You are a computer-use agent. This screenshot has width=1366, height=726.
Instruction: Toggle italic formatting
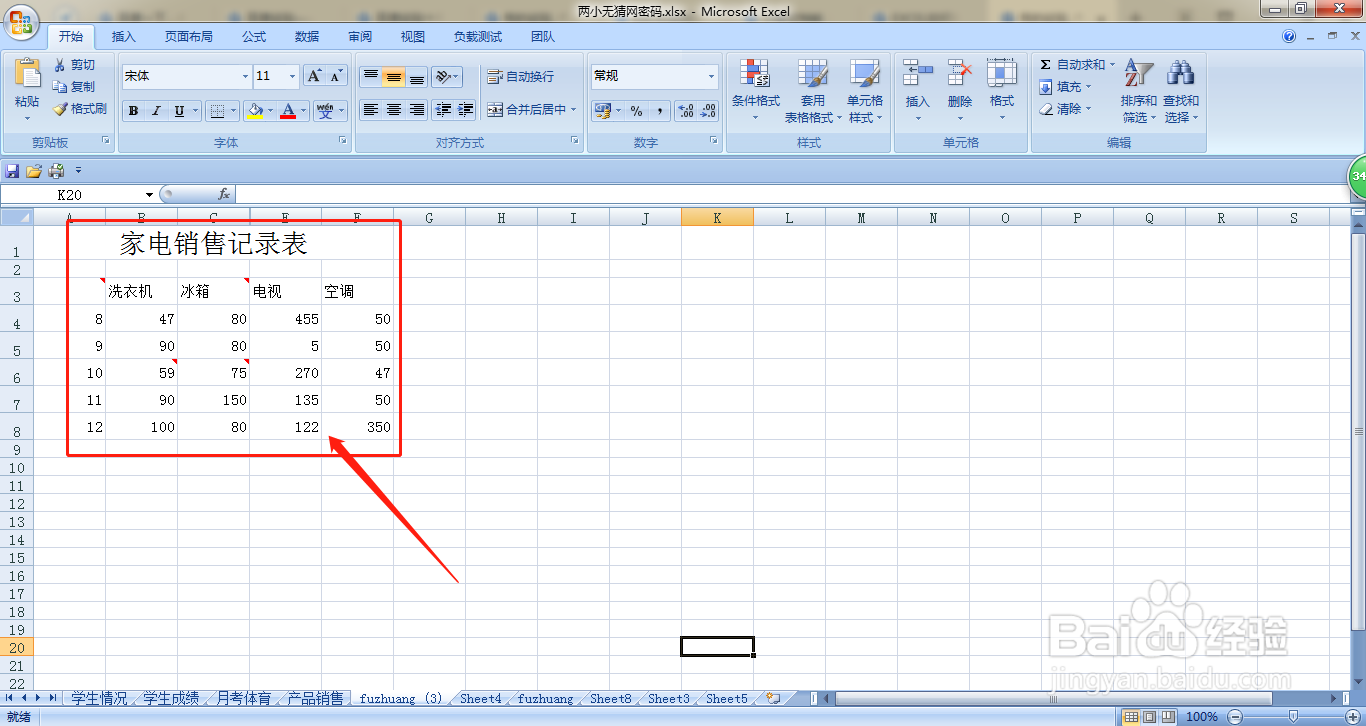156,111
